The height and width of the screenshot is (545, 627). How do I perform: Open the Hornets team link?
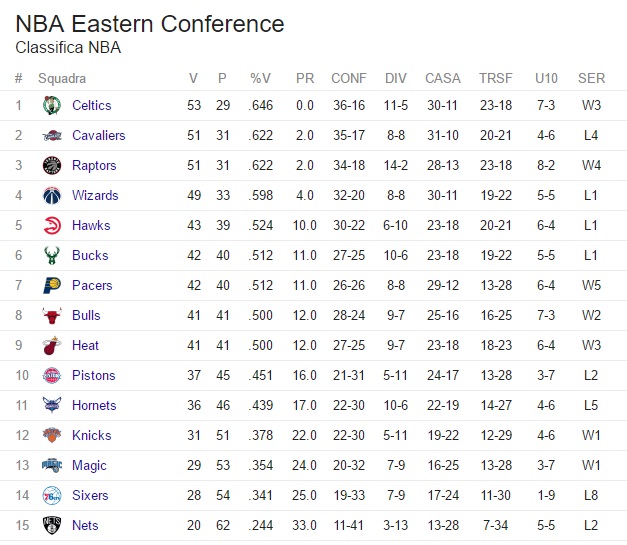pyautogui.click(x=94, y=405)
